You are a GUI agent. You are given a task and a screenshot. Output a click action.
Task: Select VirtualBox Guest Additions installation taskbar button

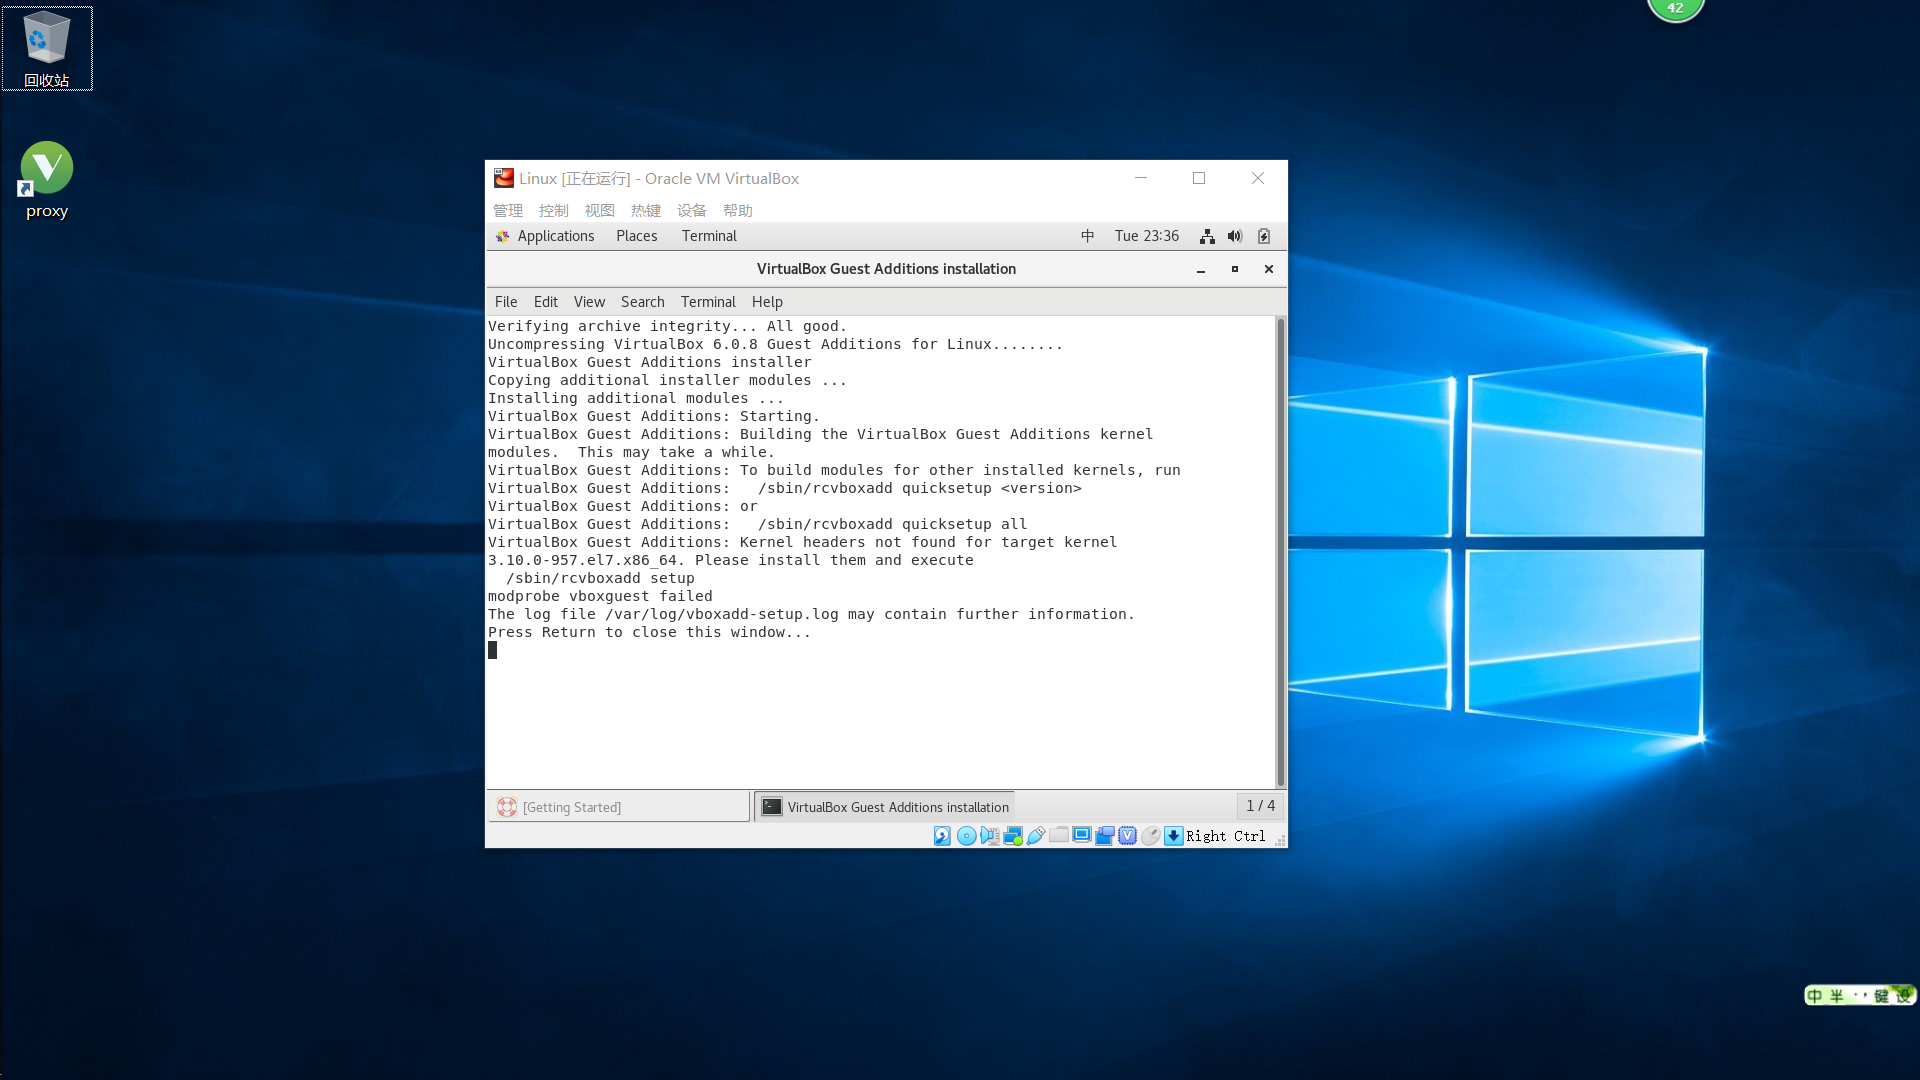coord(884,807)
